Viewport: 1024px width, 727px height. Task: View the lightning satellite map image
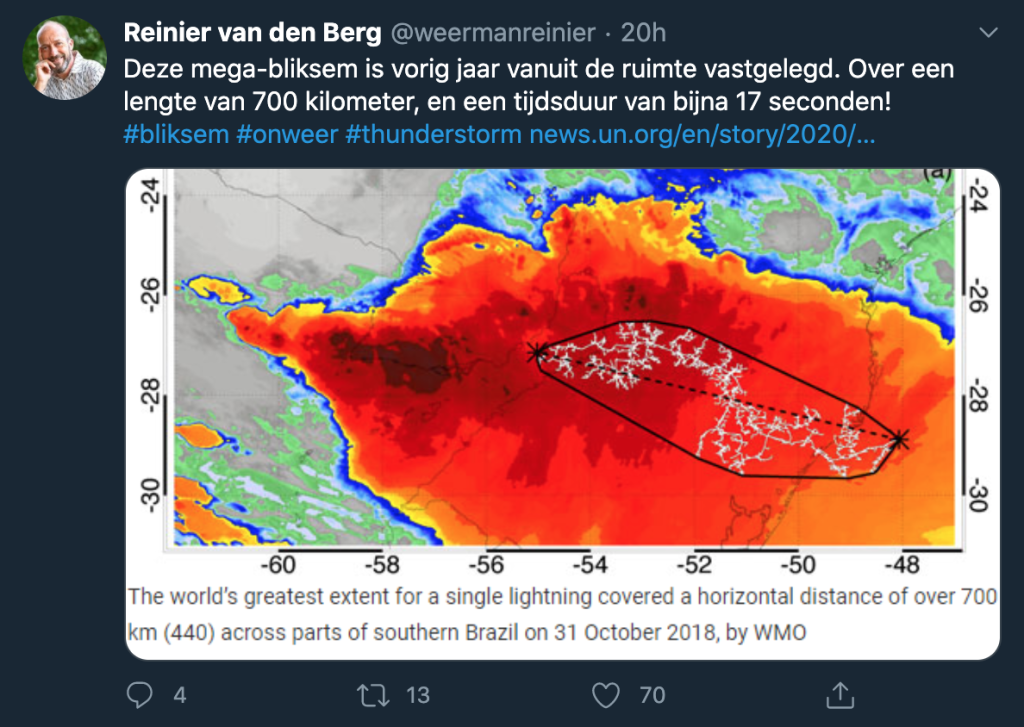click(562, 373)
